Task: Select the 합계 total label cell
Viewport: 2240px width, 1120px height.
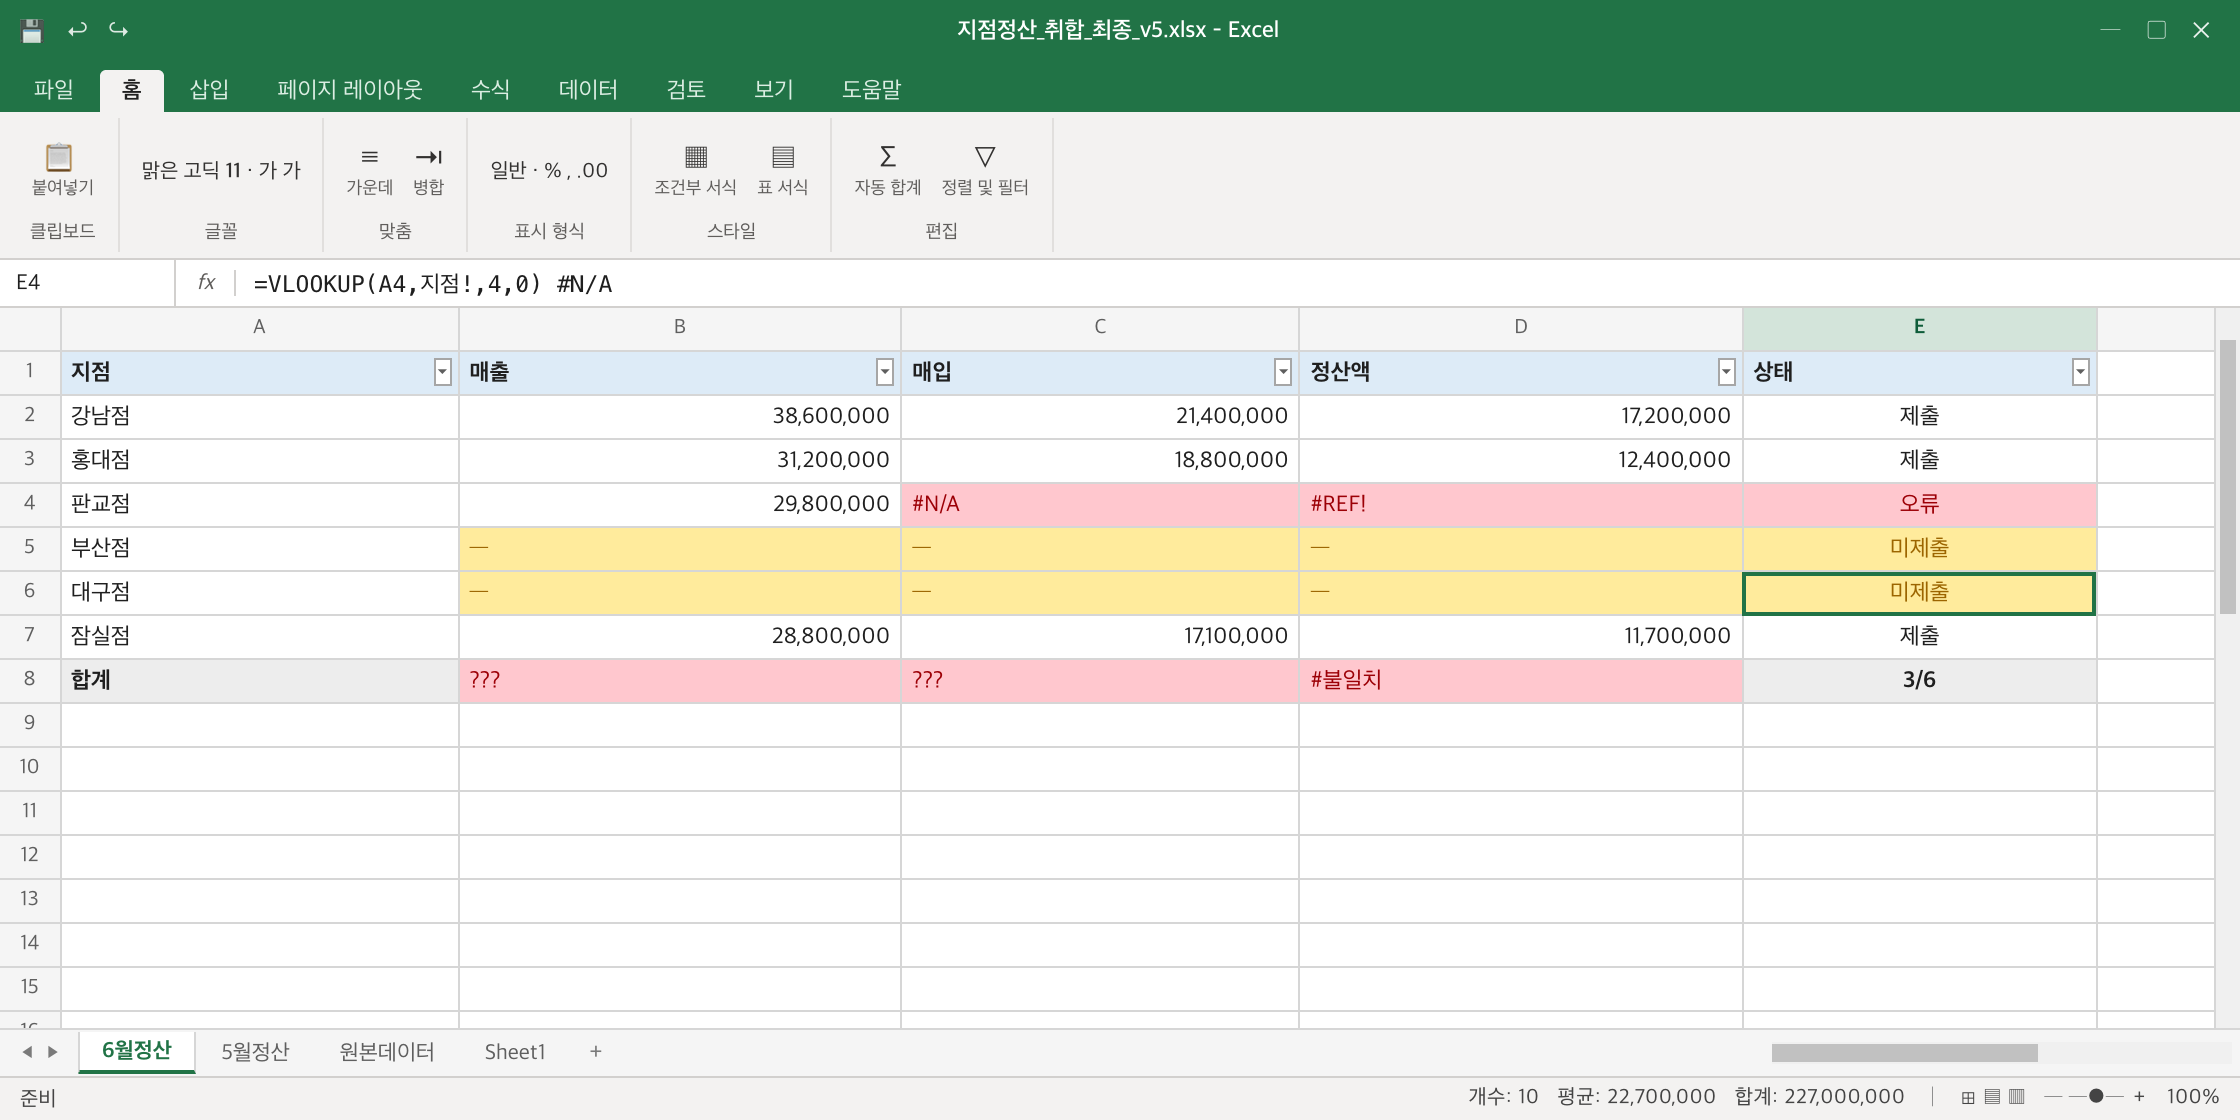Action: click(260, 680)
